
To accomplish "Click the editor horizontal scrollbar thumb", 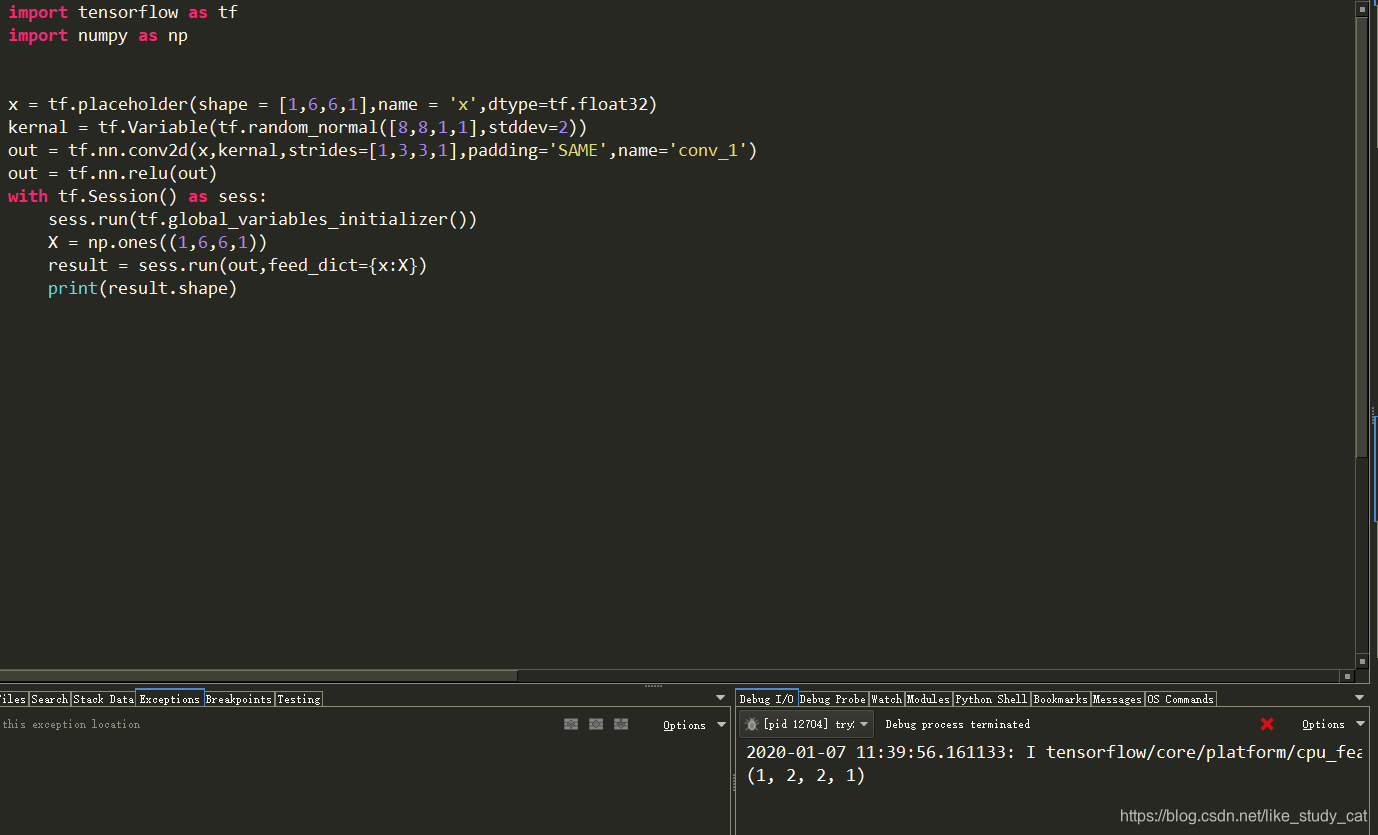I will pyautogui.click(x=258, y=675).
